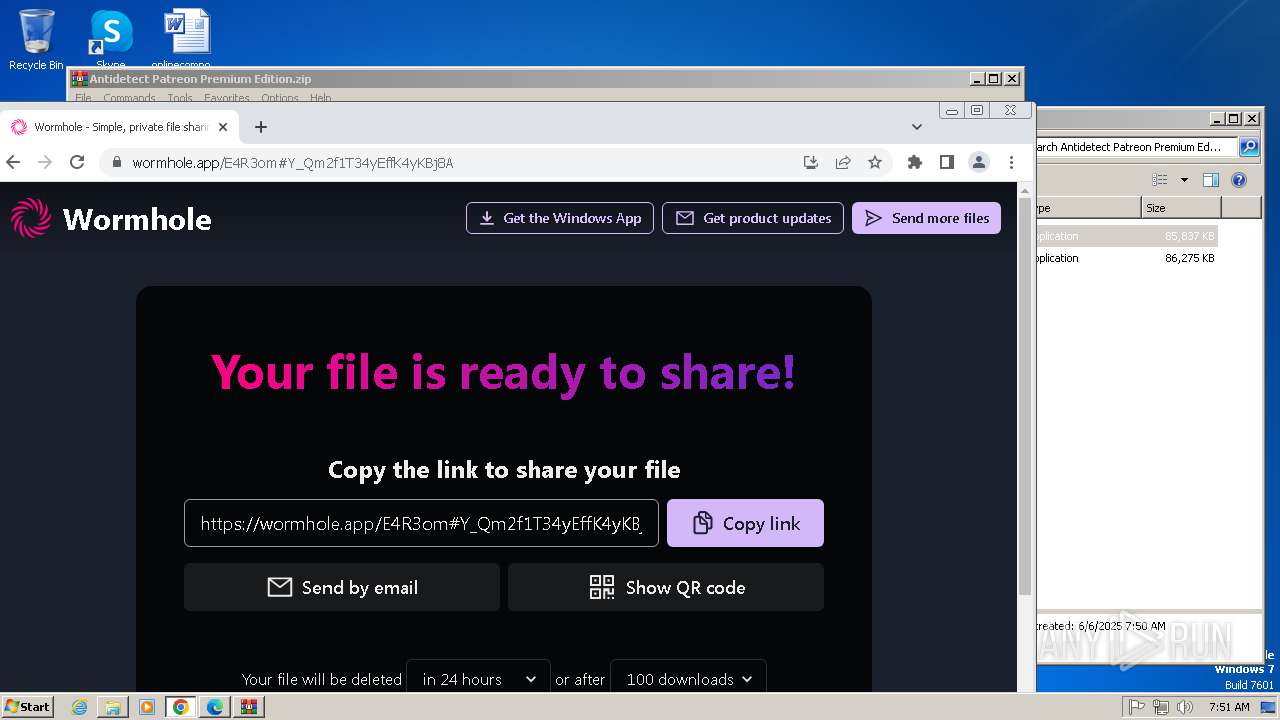Select the Wormhole browser tab

pos(120,127)
